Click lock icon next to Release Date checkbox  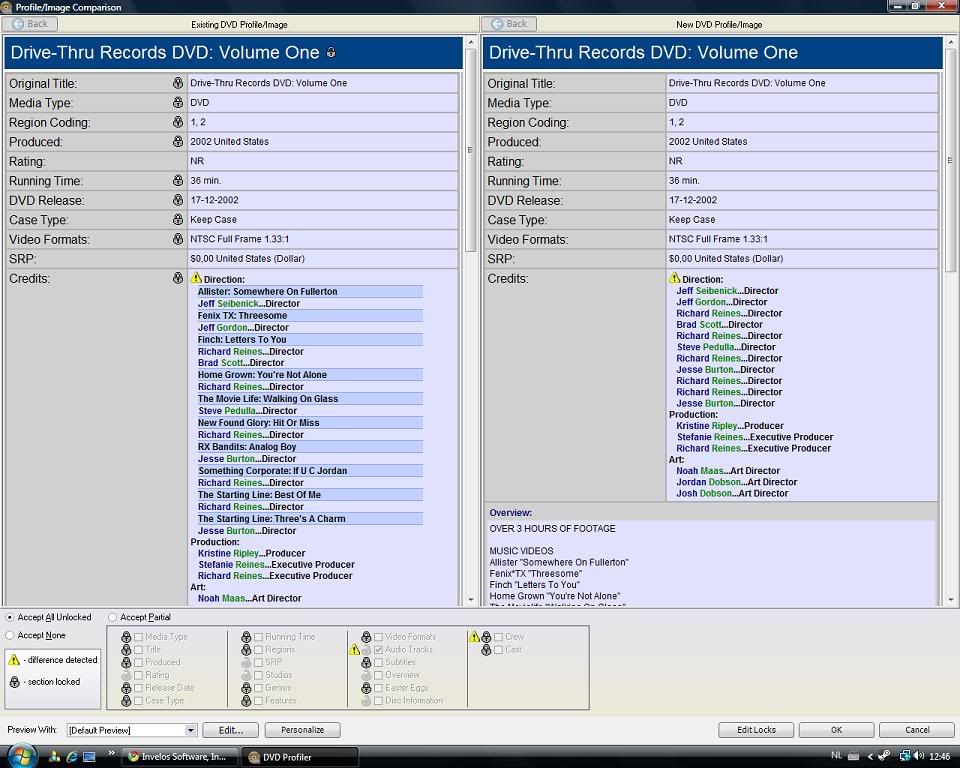point(126,688)
